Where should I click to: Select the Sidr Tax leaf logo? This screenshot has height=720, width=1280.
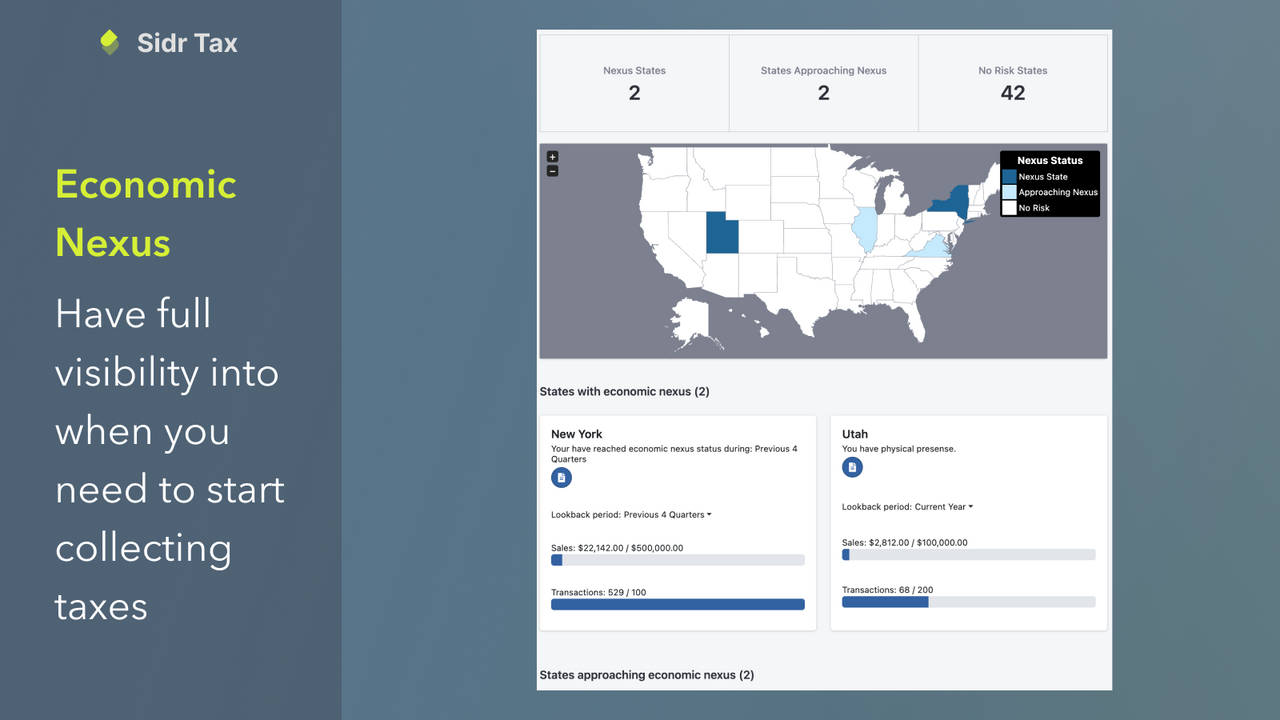click(109, 41)
